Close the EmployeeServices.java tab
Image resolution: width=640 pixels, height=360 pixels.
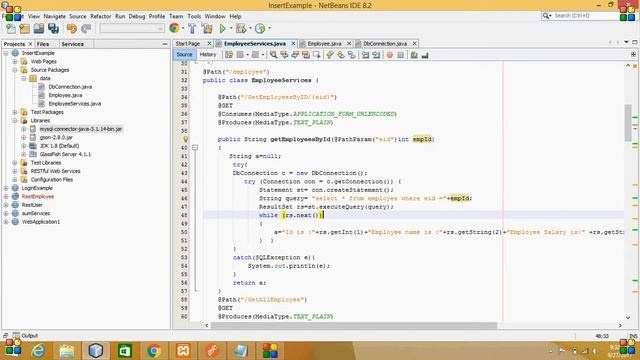click(293, 43)
